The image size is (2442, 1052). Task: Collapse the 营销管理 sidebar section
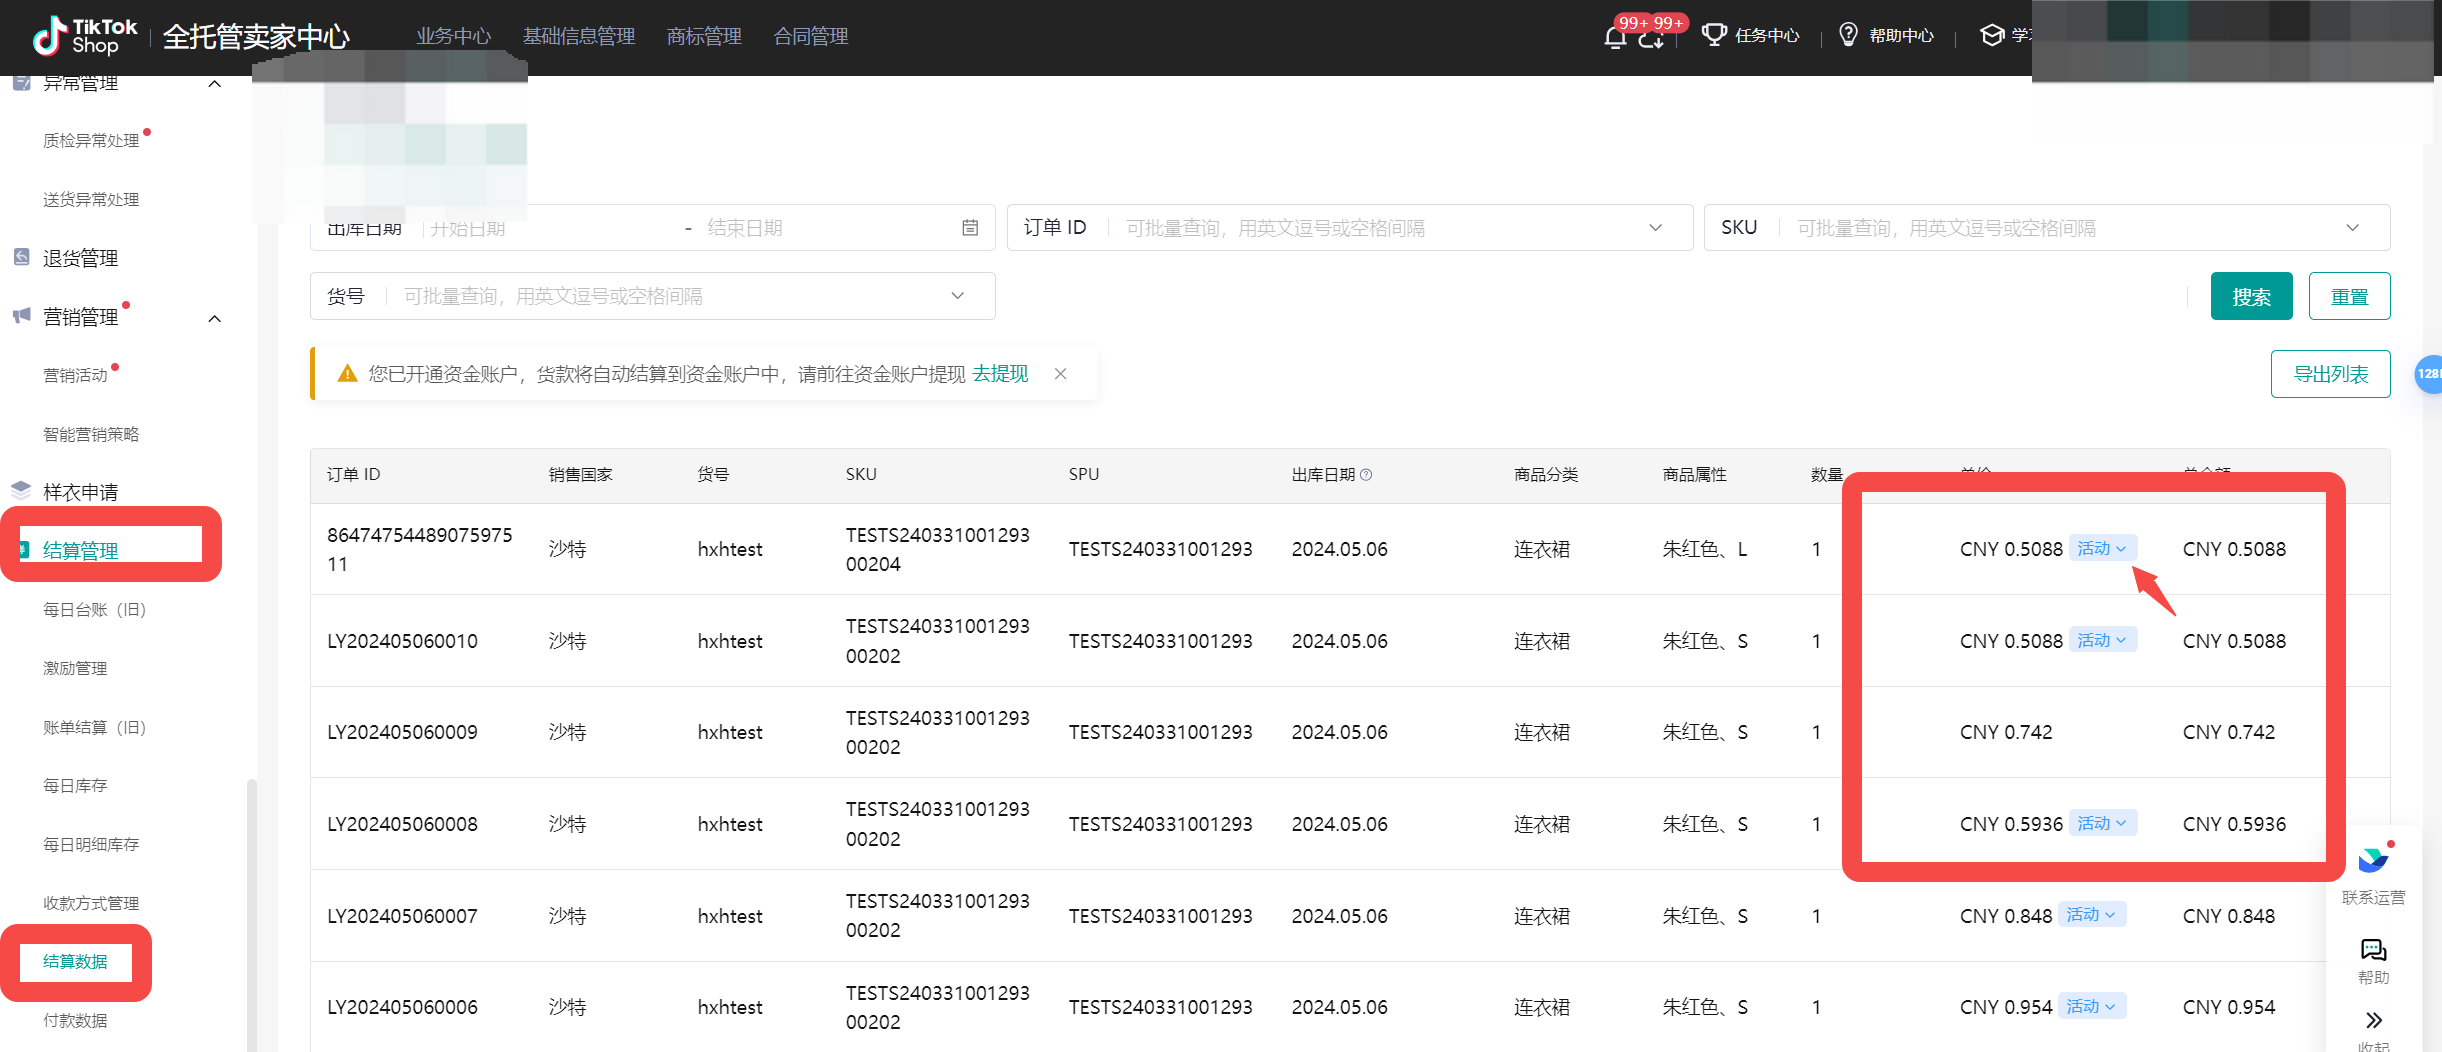[214, 319]
